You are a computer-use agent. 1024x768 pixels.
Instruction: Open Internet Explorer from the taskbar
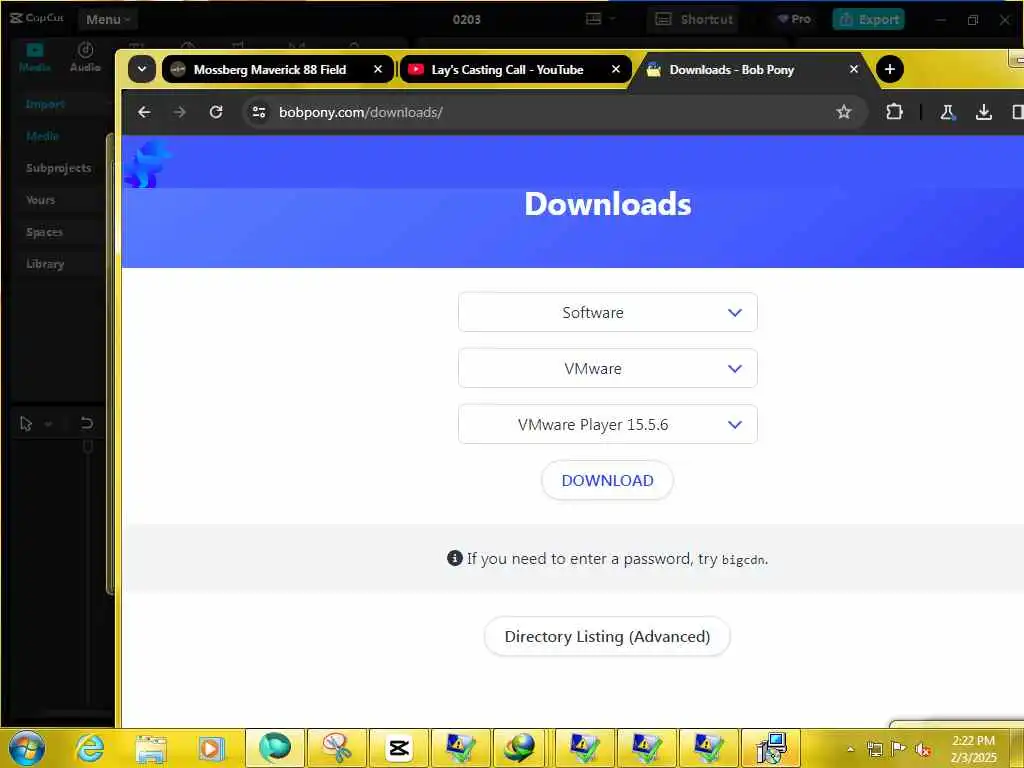(x=90, y=748)
